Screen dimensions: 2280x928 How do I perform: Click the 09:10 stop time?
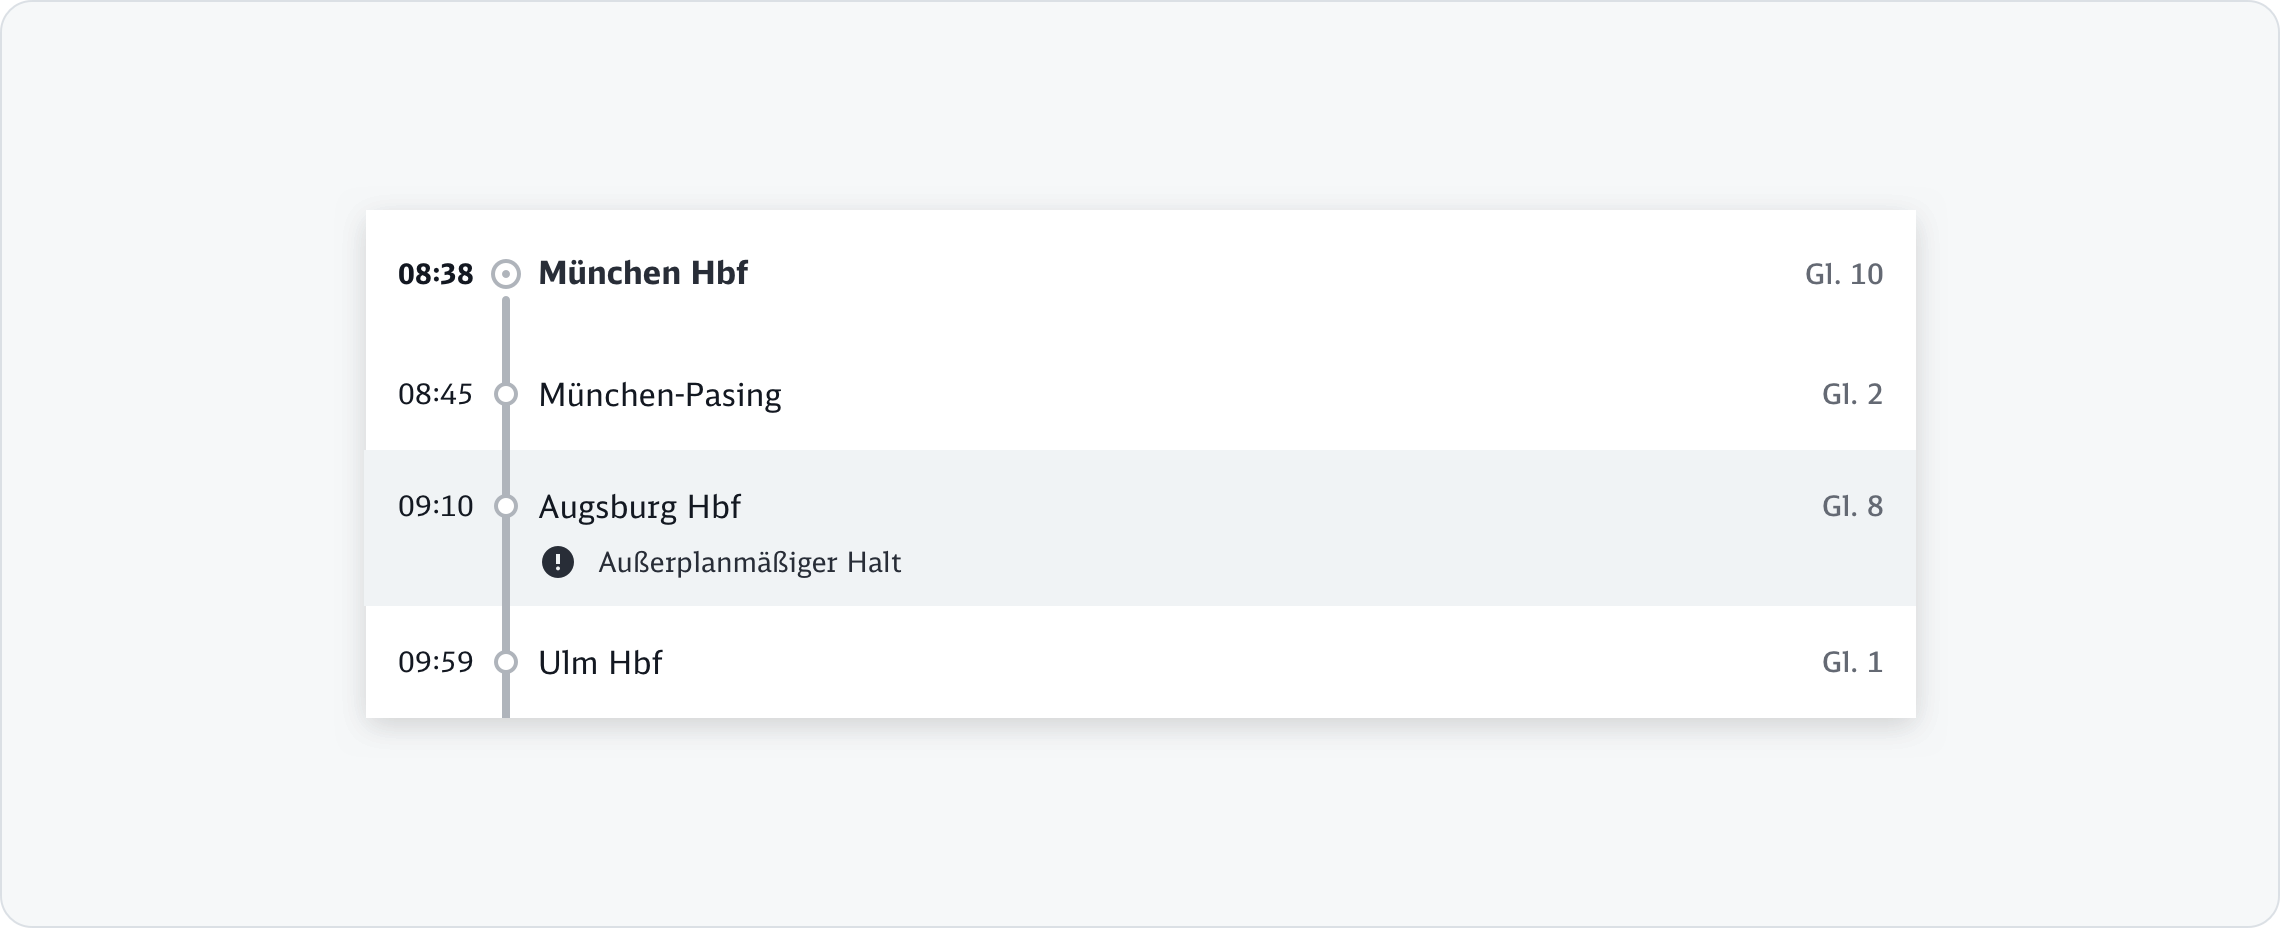435,507
